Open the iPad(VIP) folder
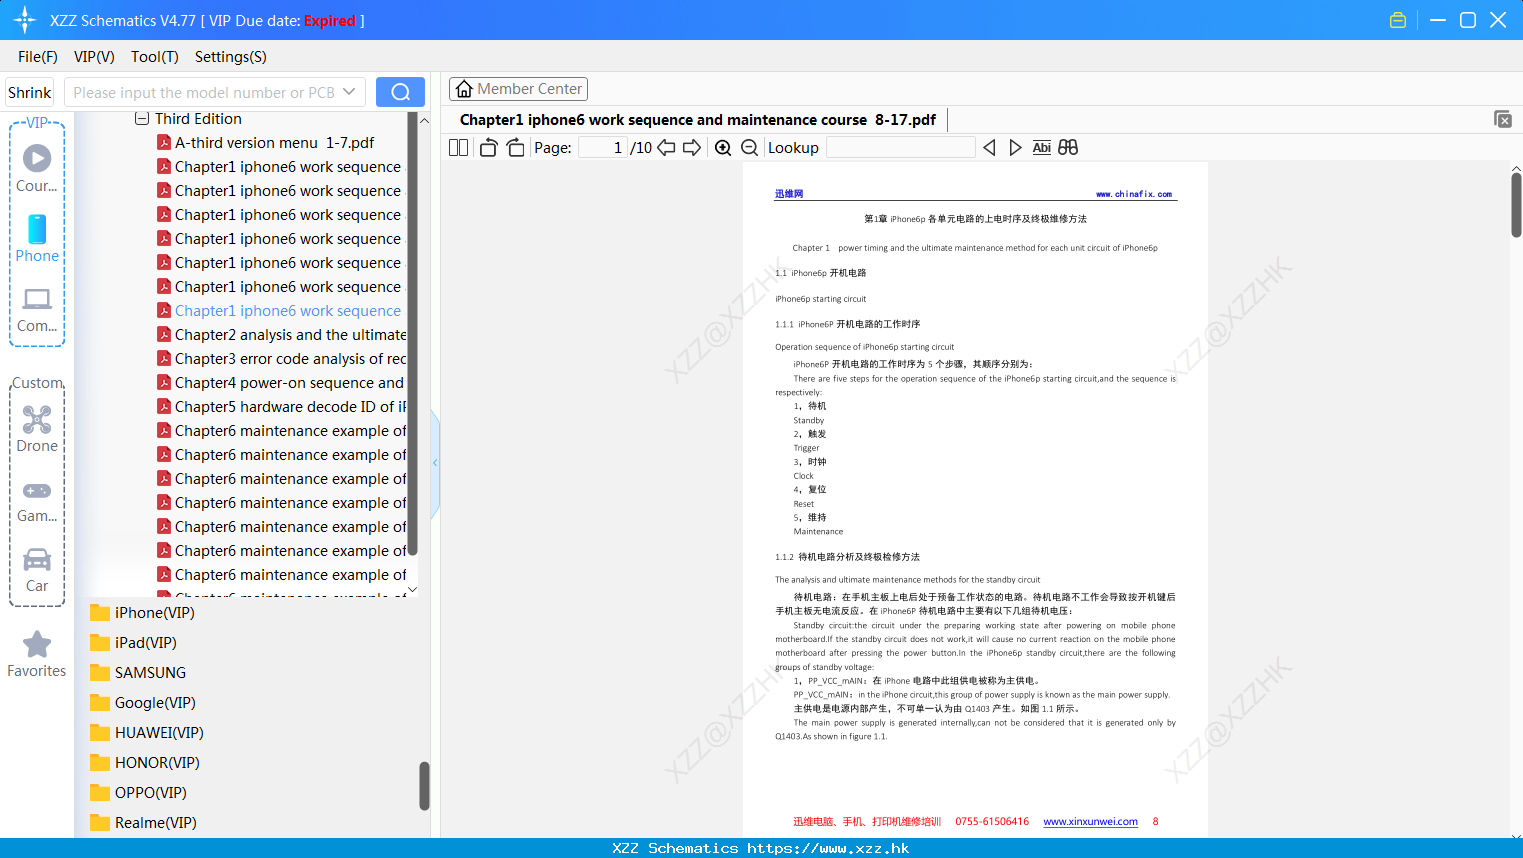Image resolution: width=1523 pixels, height=858 pixels. pos(133,643)
